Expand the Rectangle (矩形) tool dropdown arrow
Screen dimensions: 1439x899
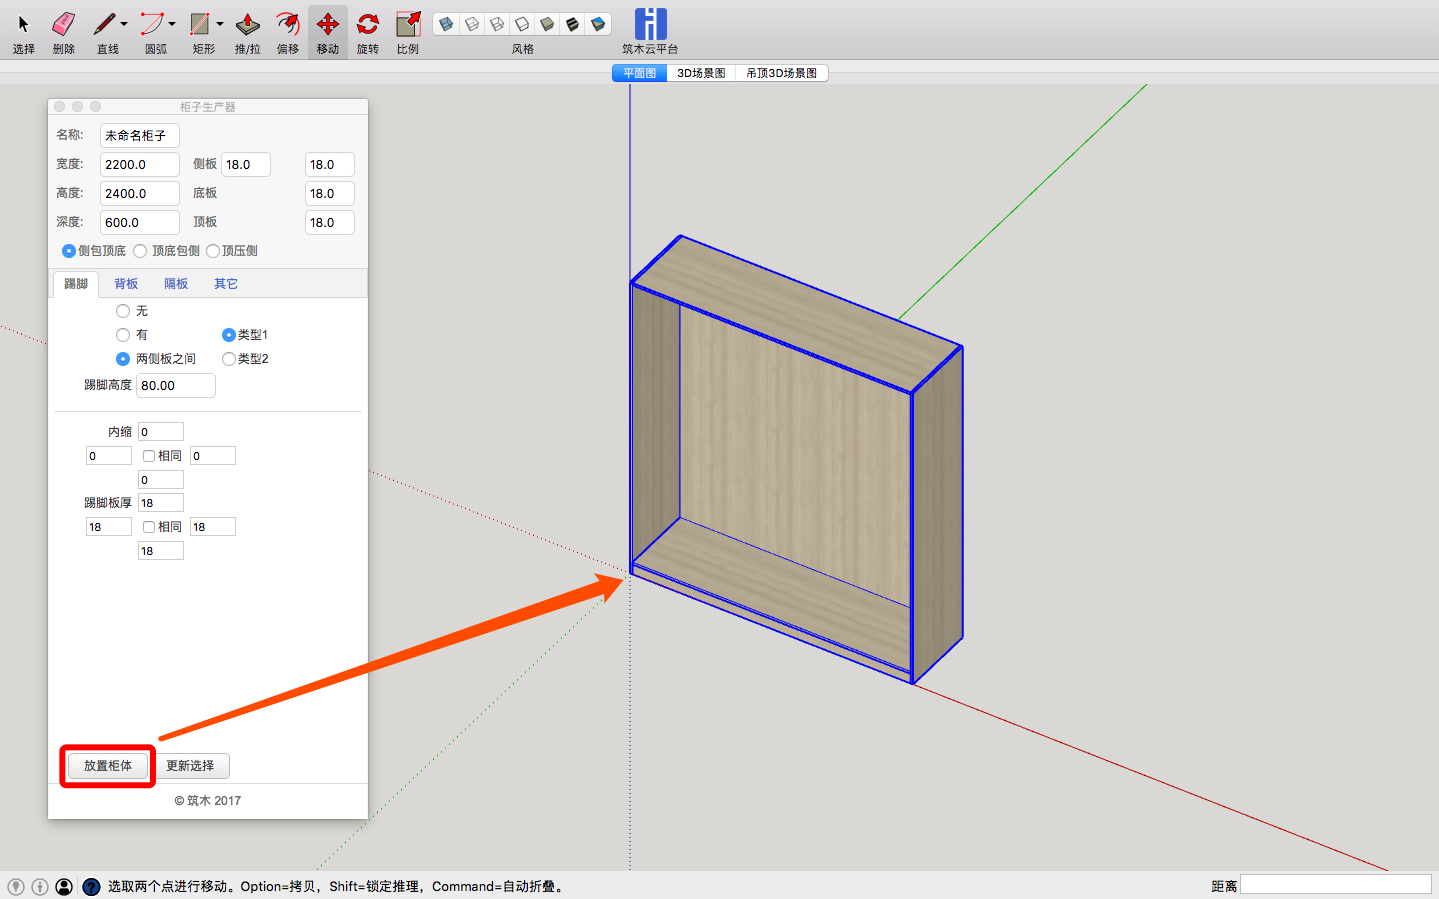point(220,24)
